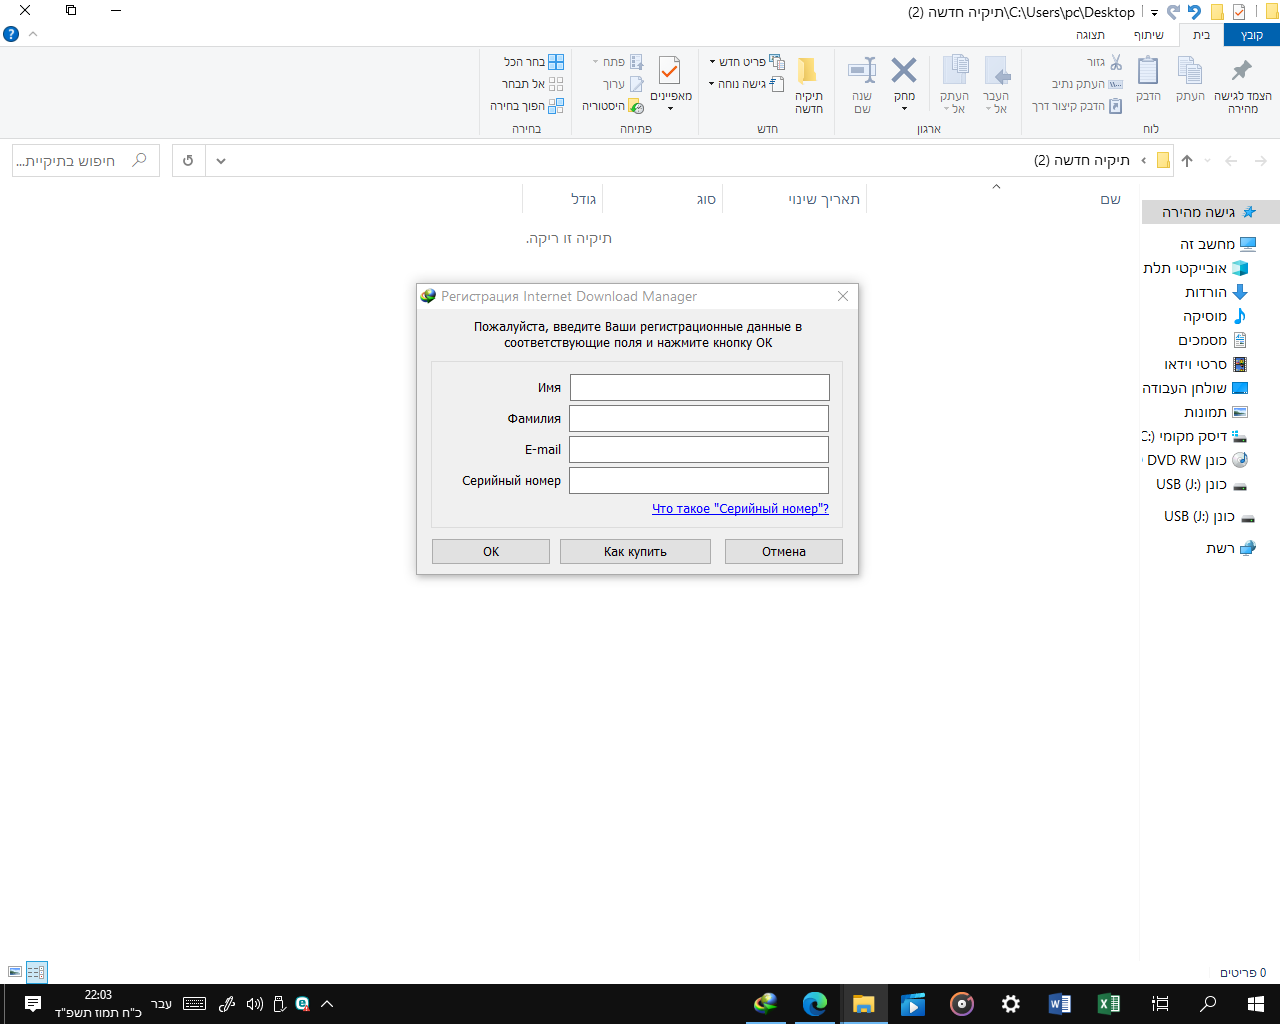This screenshot has height=1024, width=1280.
Task: Click the Серийный номер input field
Action: pos(699,480)
